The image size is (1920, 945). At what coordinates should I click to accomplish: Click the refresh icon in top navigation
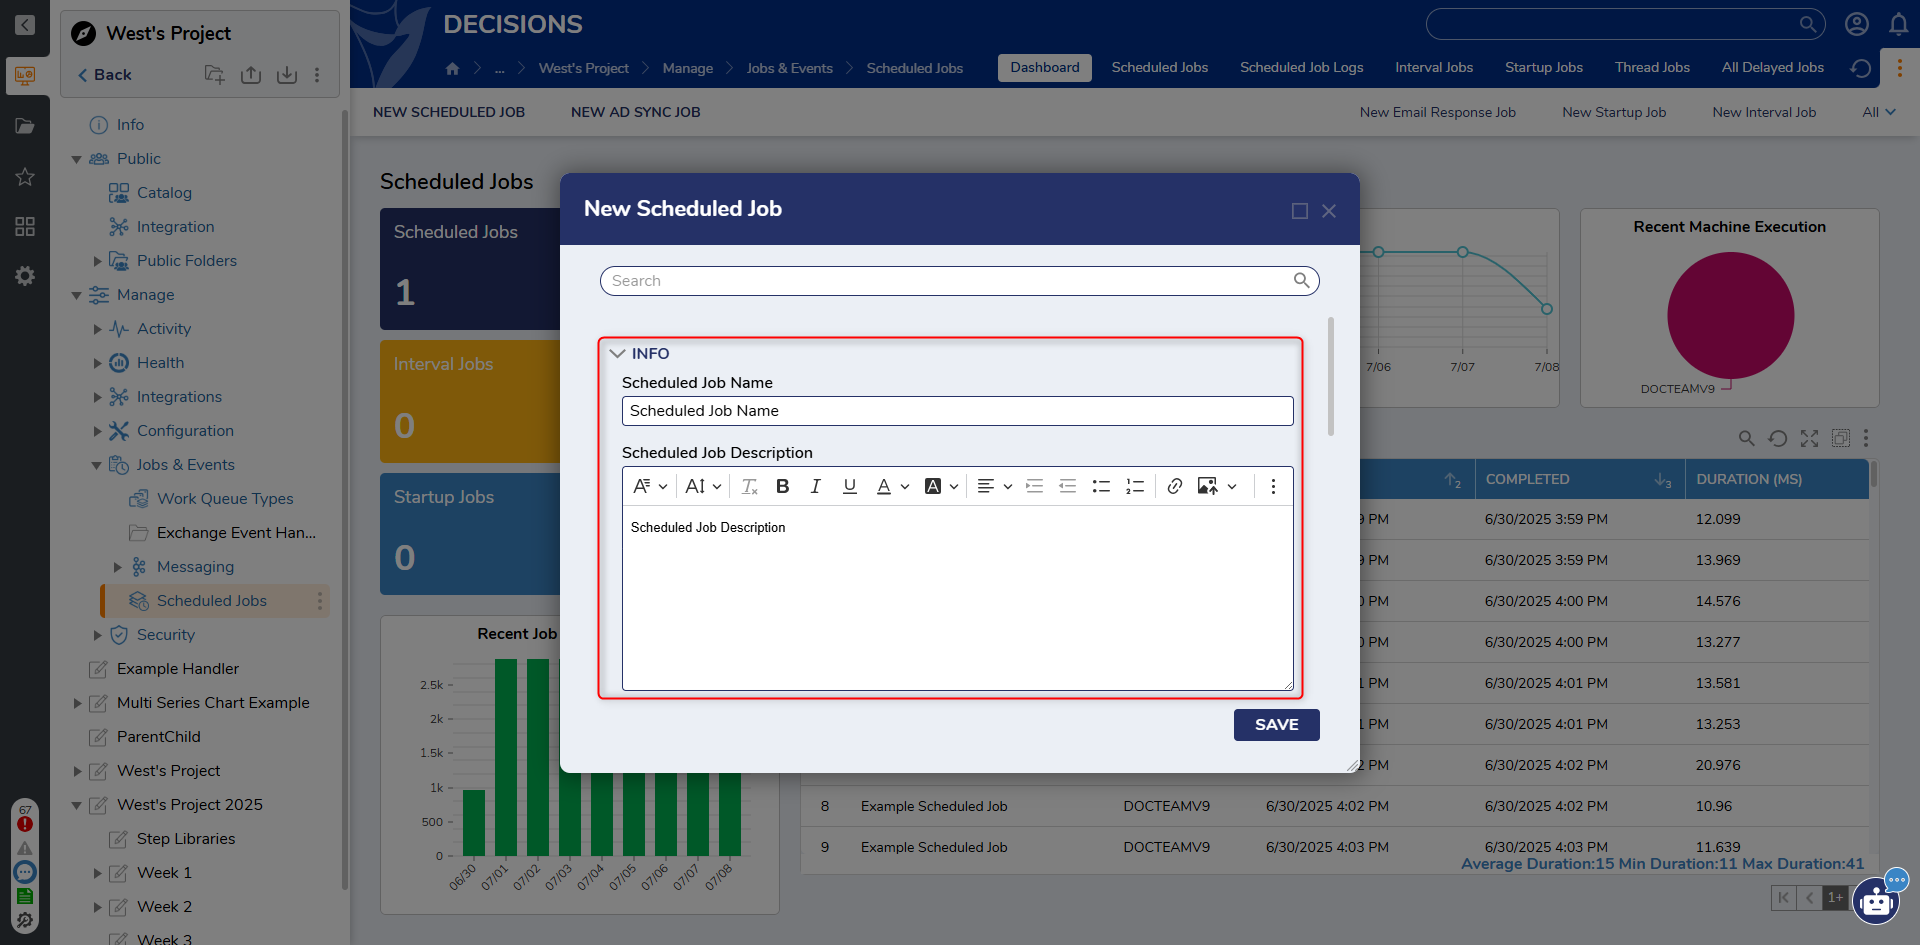pos(1861,68)
